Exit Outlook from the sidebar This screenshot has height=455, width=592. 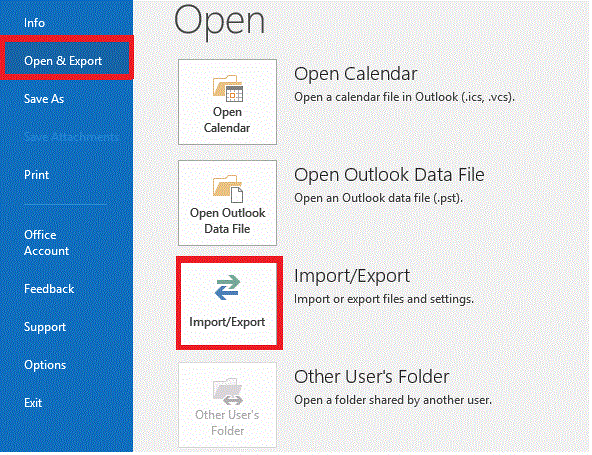coord(33,403)
